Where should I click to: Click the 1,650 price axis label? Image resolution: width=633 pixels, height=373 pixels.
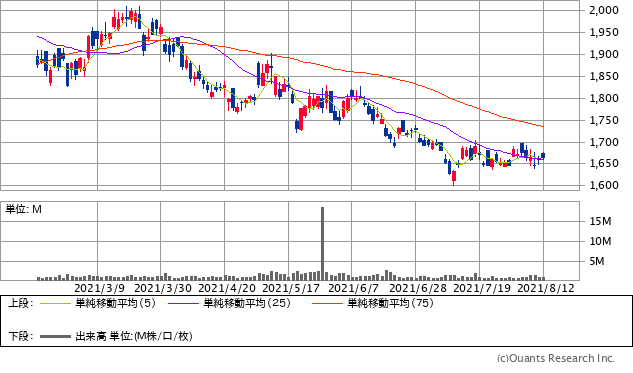point(604,163)
